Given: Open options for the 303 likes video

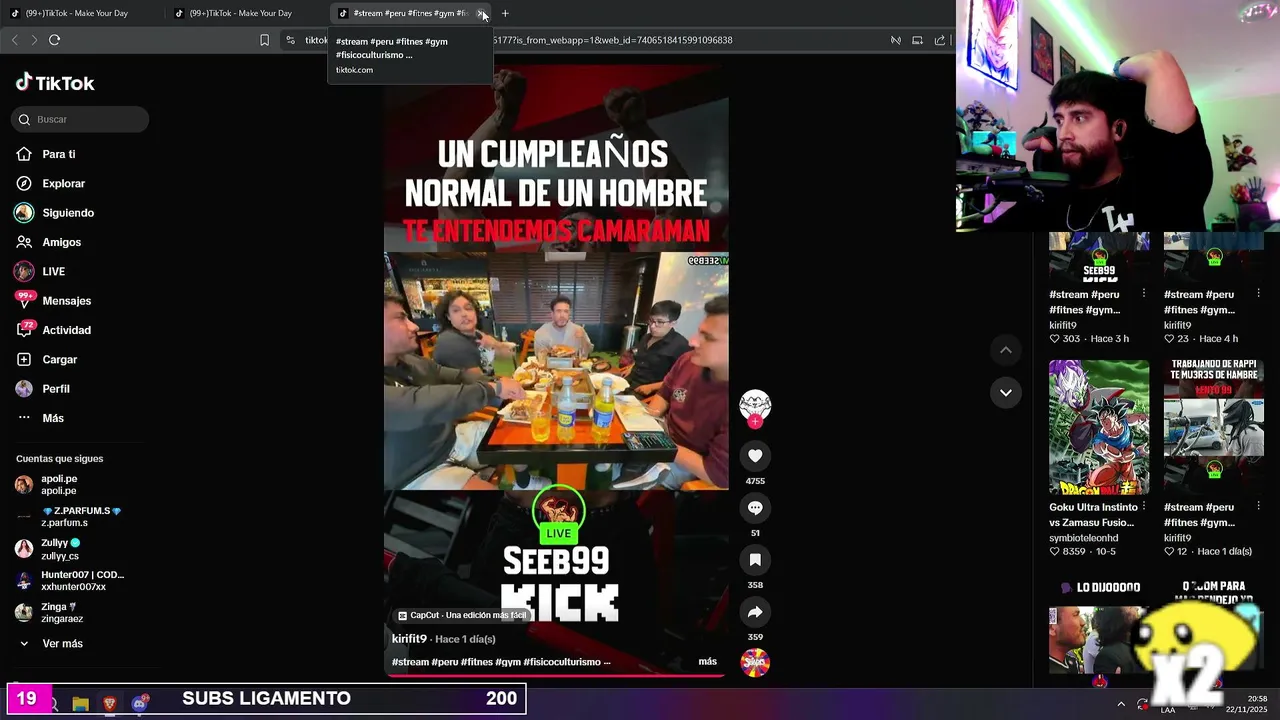Looking at the screenshot, I should [x=1143, y=293].
